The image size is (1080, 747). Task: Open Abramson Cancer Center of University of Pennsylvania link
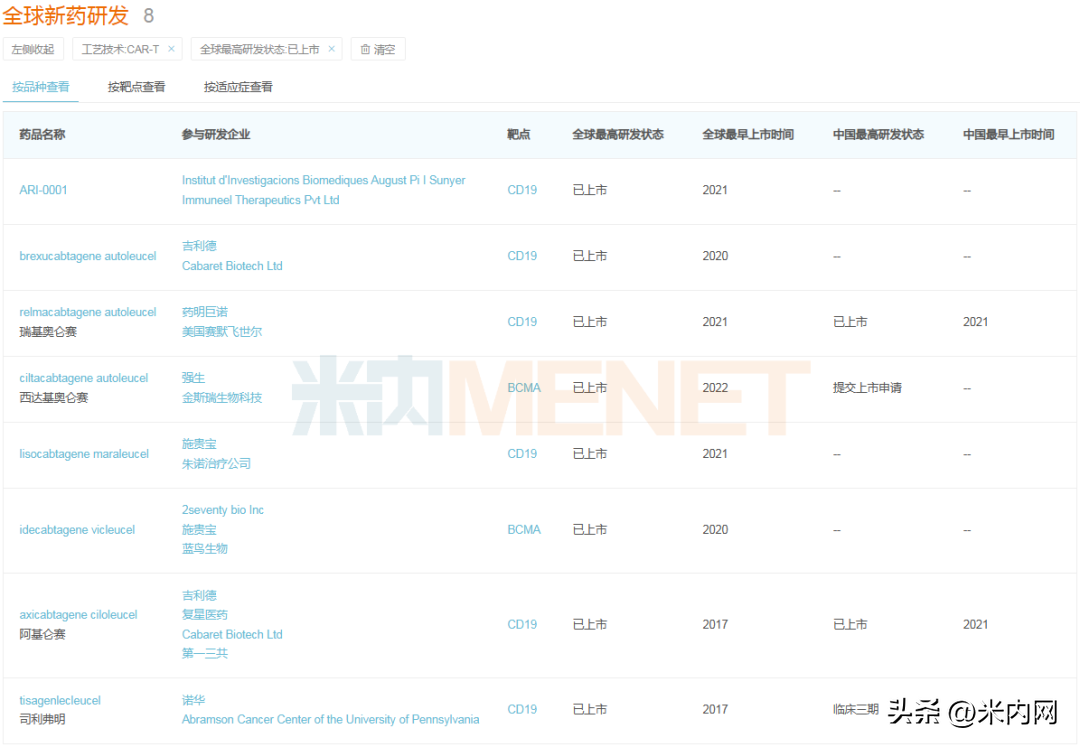click(331, 719)
